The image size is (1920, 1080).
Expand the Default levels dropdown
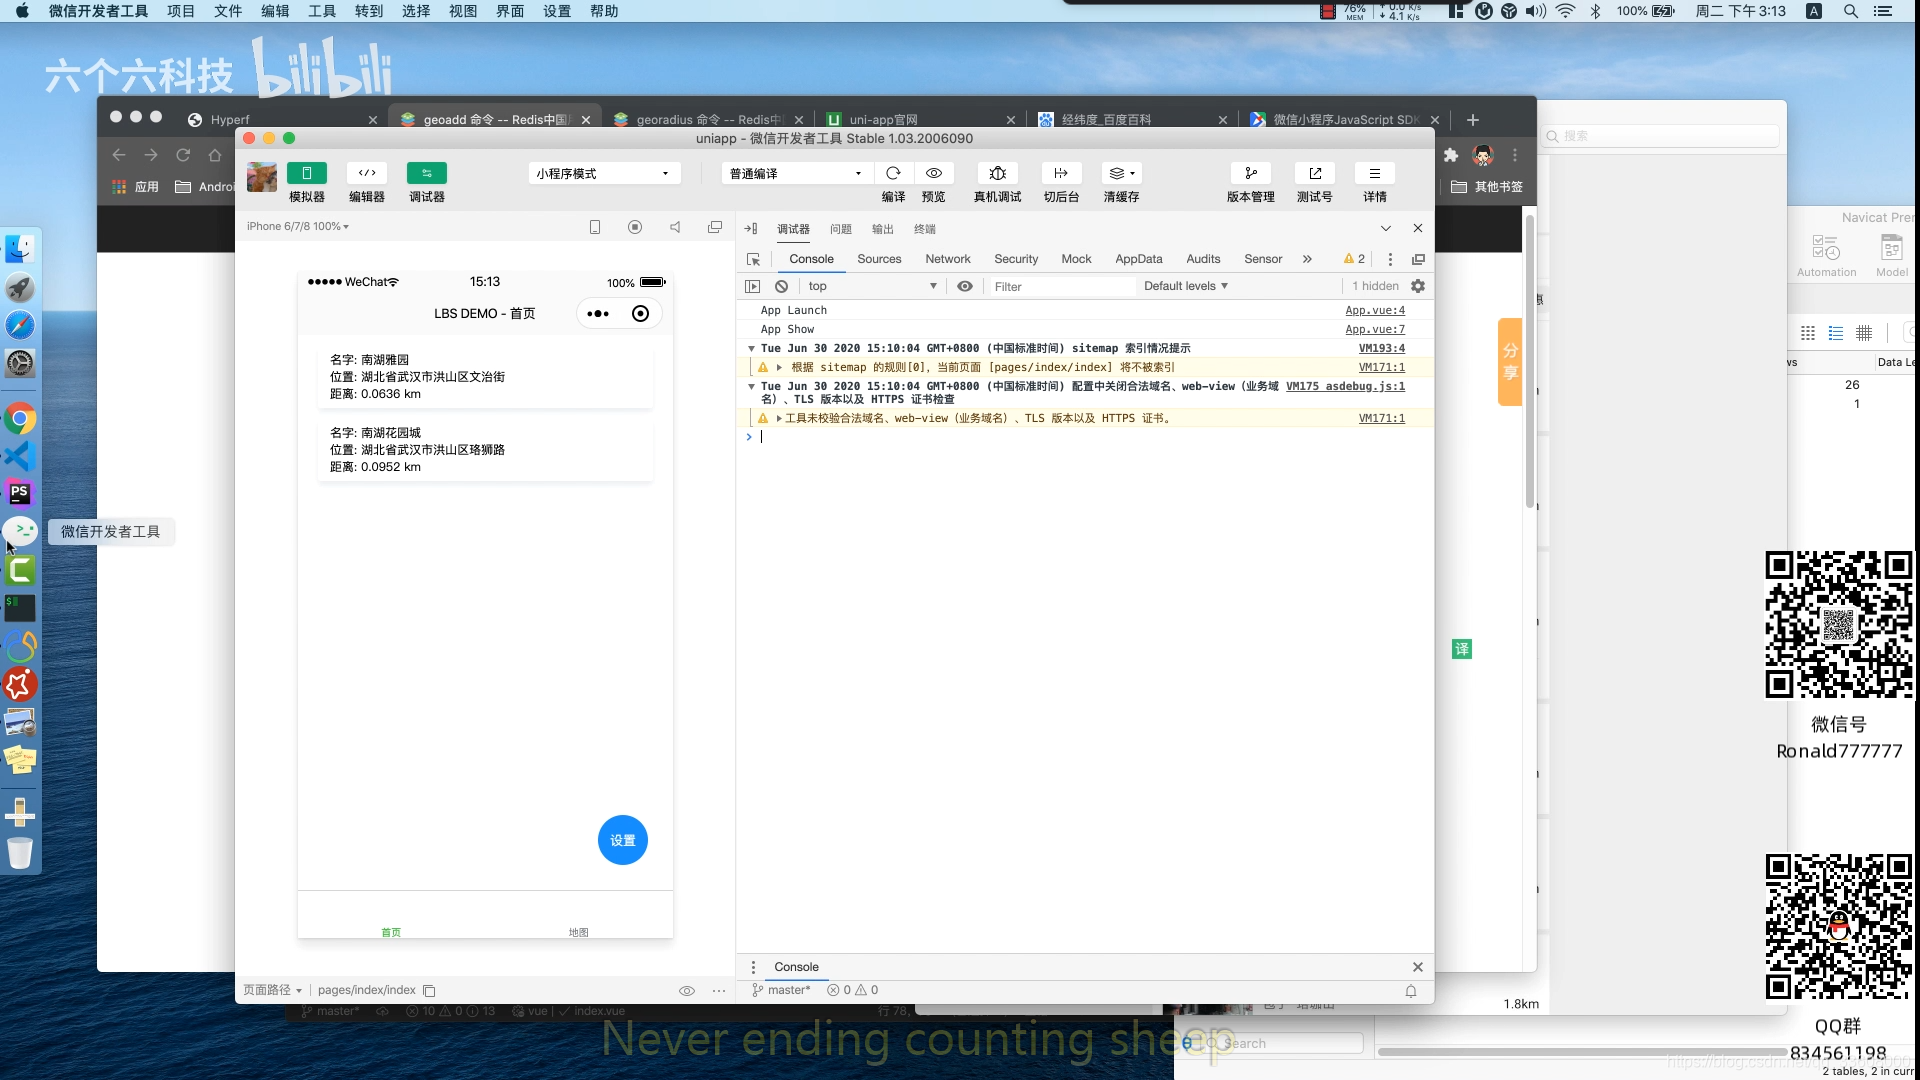click(x=1185, y=286)
